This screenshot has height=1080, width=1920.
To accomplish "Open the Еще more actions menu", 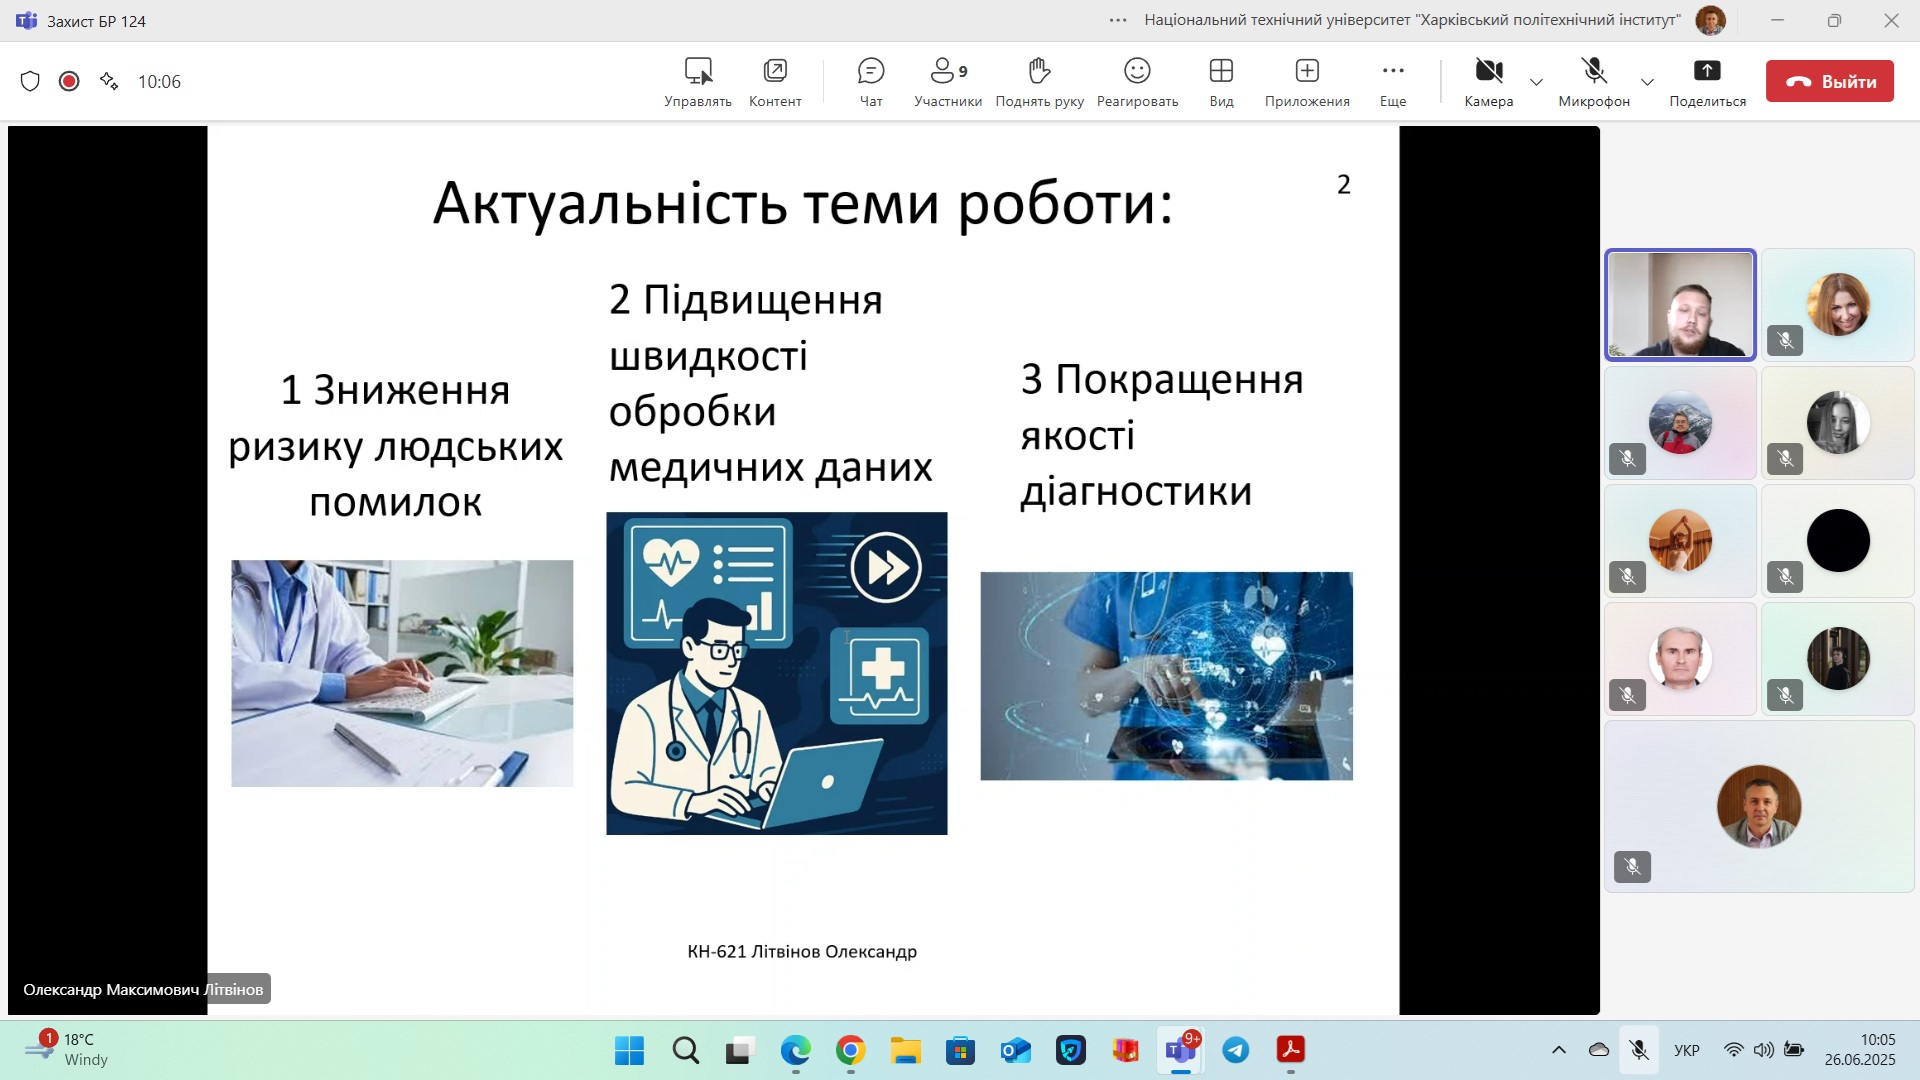I will point(1393,81).
